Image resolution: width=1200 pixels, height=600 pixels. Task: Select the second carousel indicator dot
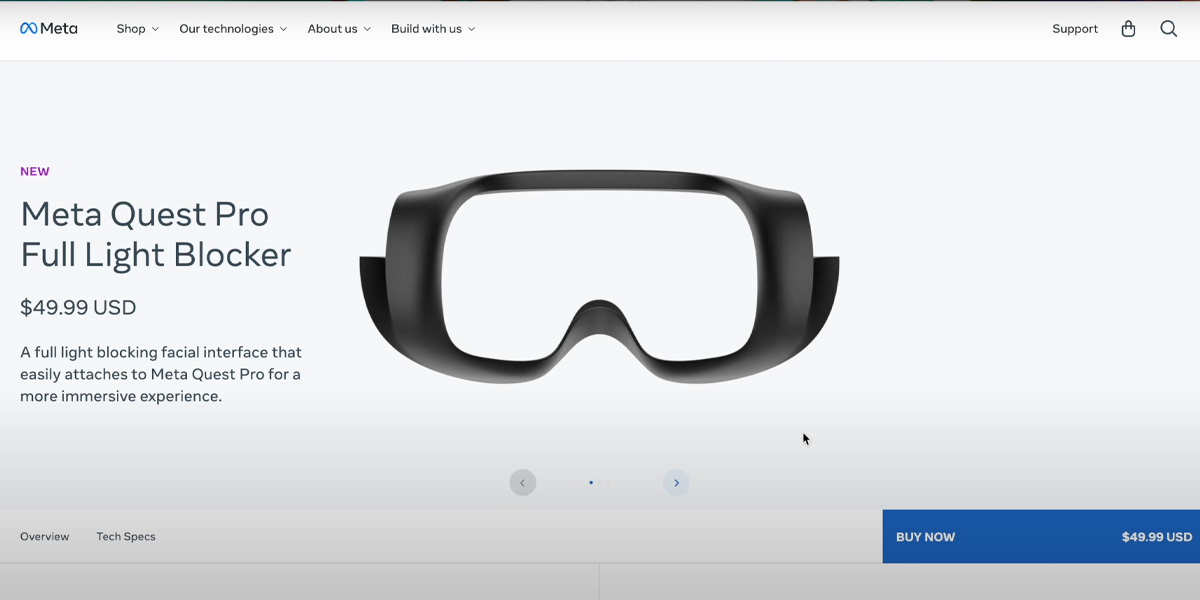coord(600,483)
